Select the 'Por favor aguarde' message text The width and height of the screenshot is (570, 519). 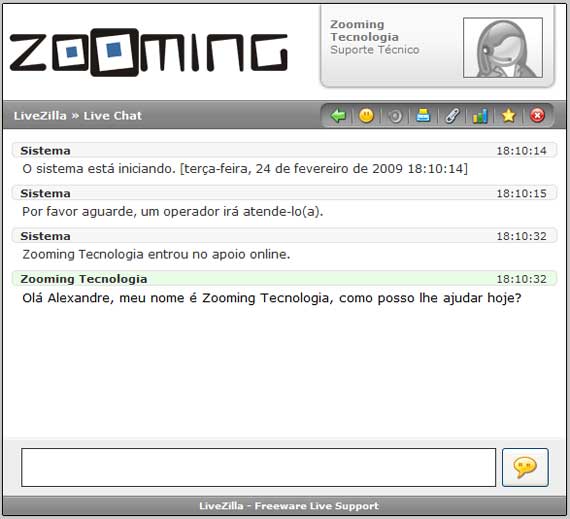pyautogui.click(x=173, y=212)
